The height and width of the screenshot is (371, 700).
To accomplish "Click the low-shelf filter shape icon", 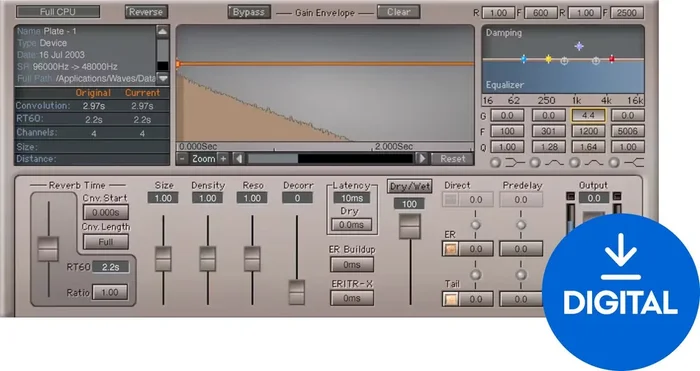I will pyautogui.click(x=515, y=163).
